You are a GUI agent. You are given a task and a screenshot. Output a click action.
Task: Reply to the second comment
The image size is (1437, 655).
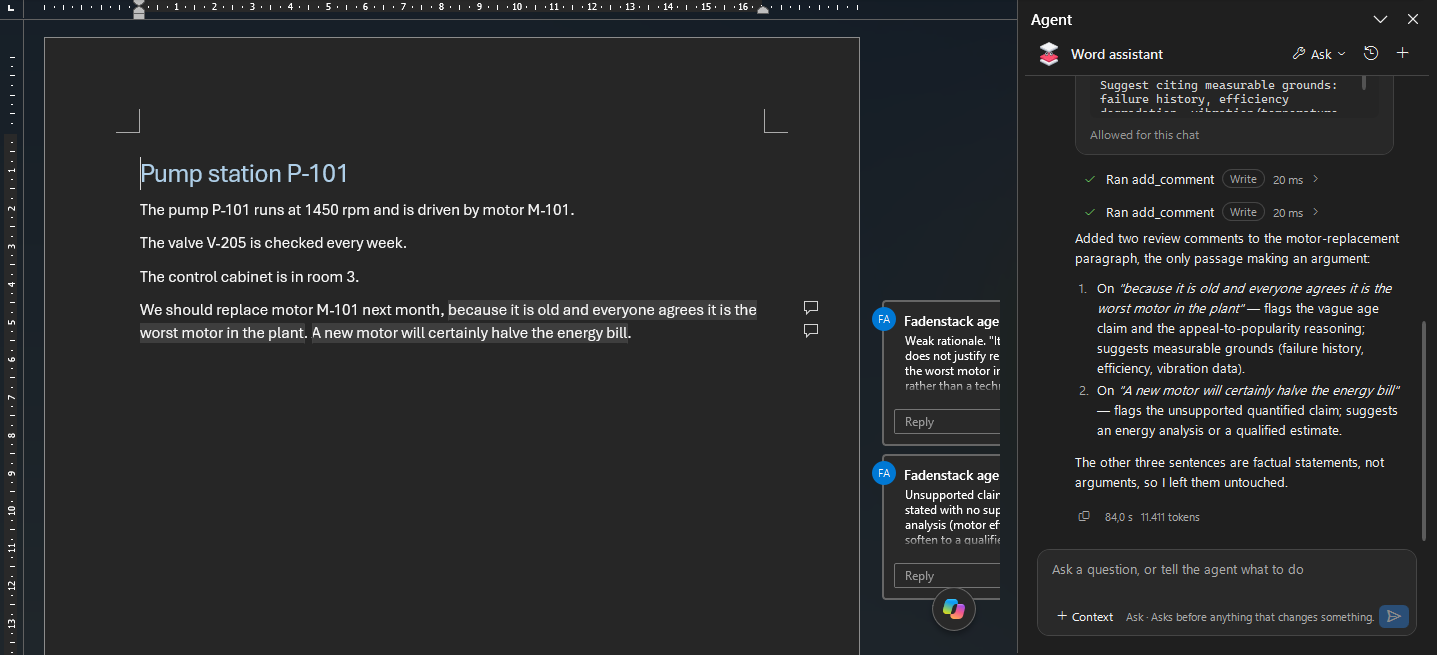pos(947,575)
